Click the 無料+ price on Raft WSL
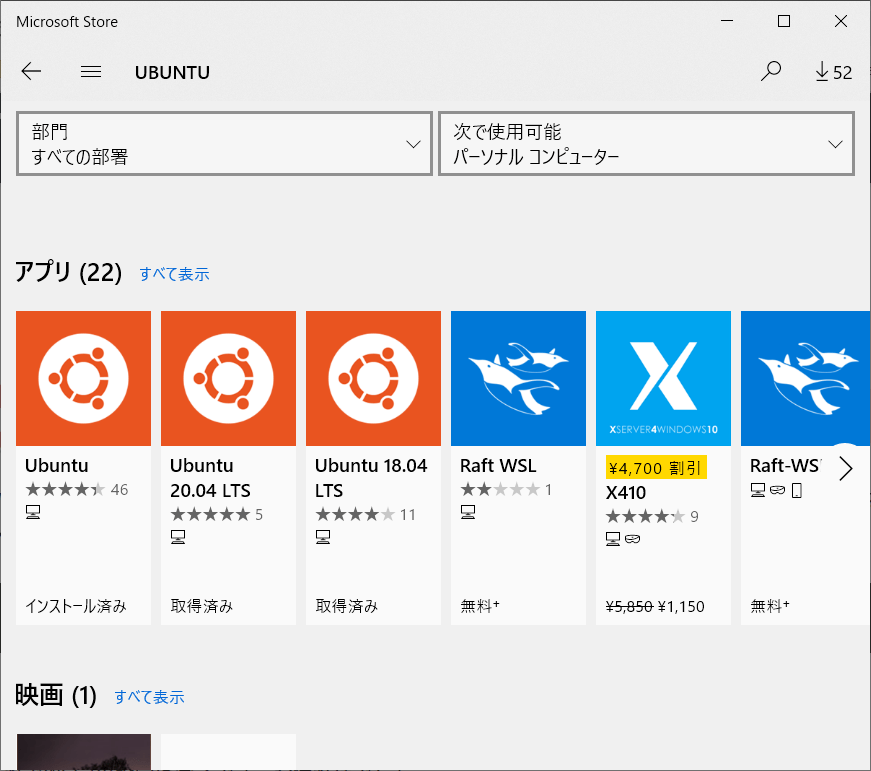This screenshot has width=871, height=771. point(480,606)
